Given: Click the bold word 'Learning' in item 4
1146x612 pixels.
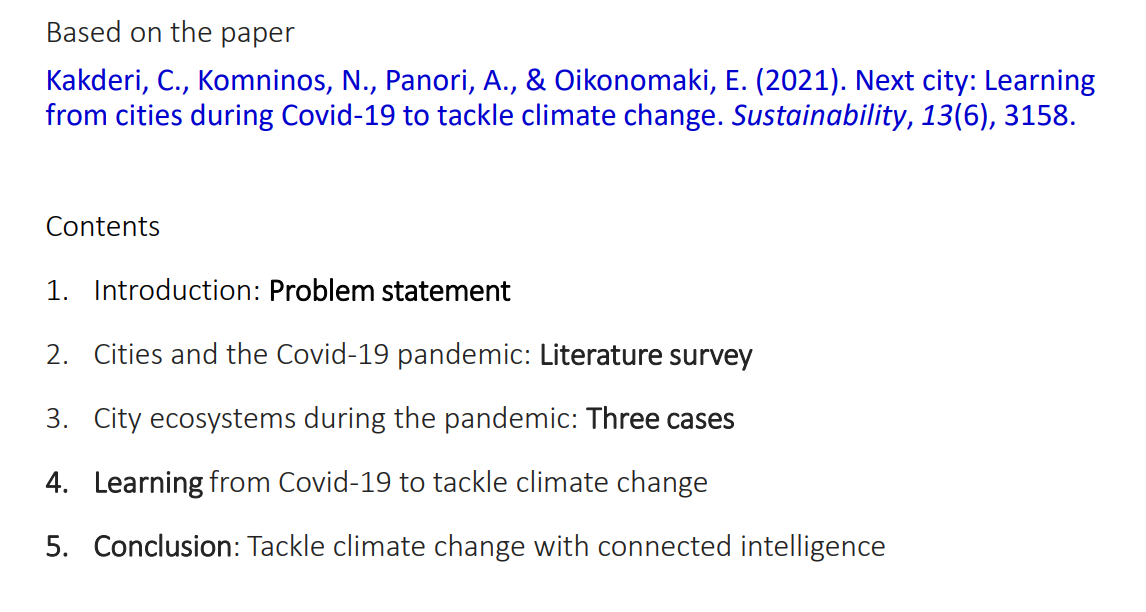Looking at the screenshot, I should point(148,483).
